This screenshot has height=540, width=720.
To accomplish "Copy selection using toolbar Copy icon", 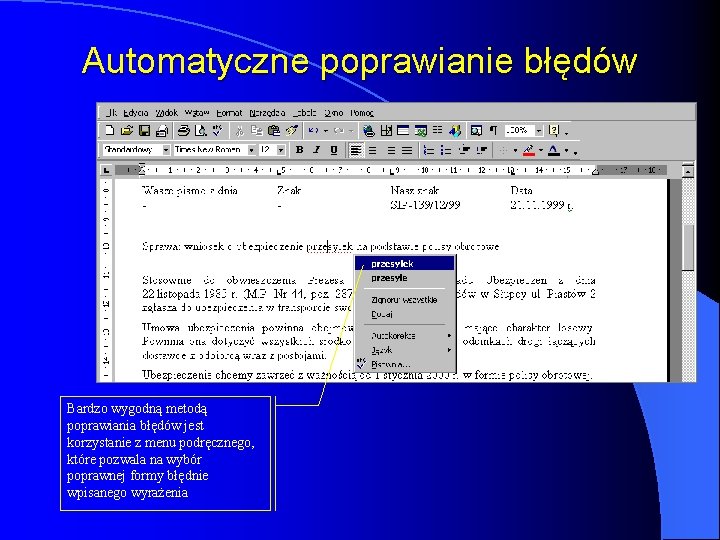I will tap(256, 131).
